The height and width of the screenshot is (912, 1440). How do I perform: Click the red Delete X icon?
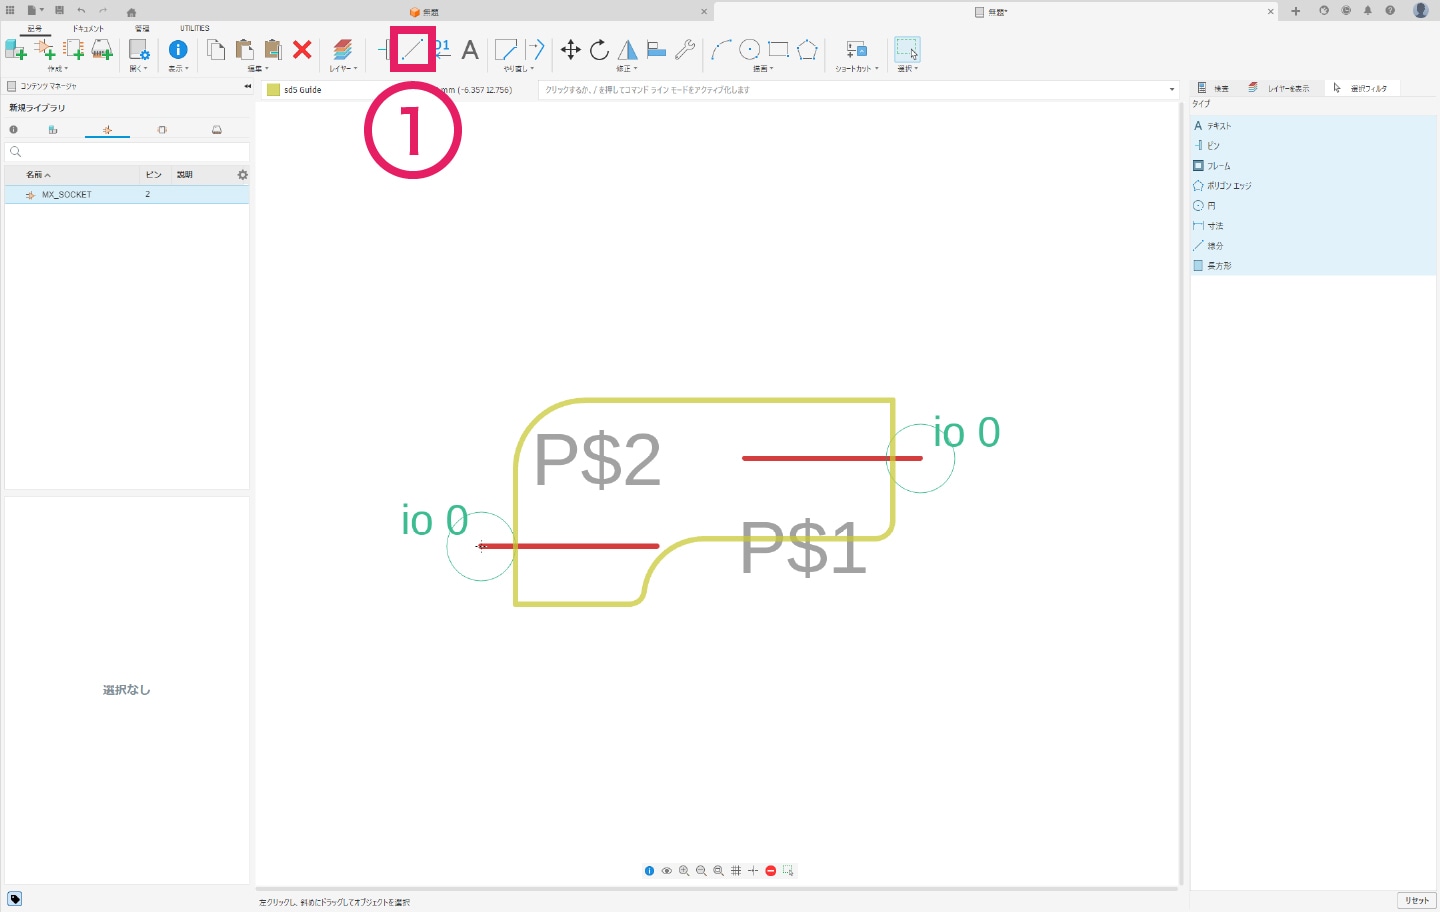coord(302,50)
